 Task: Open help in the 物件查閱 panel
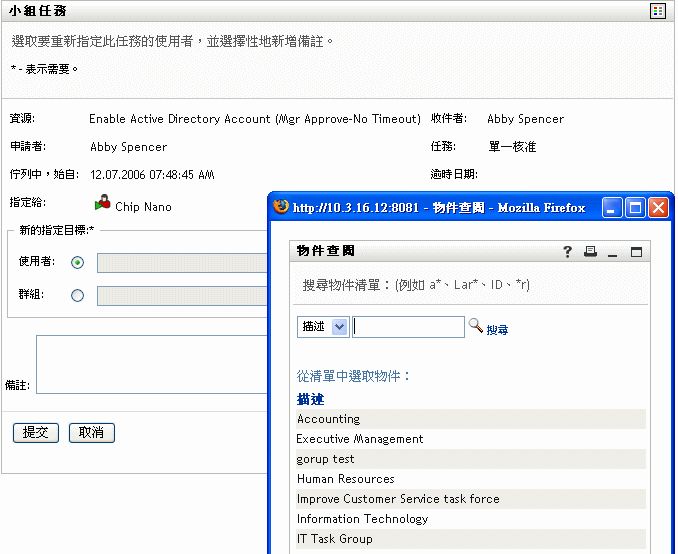coord(567,251)
